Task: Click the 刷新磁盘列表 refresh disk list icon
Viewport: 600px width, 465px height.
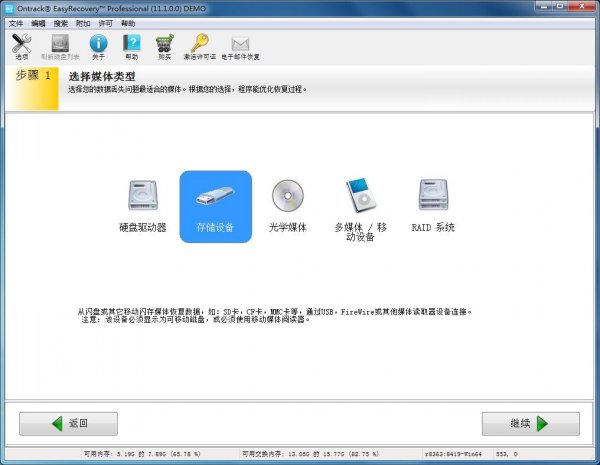Action: coord(60,45)
